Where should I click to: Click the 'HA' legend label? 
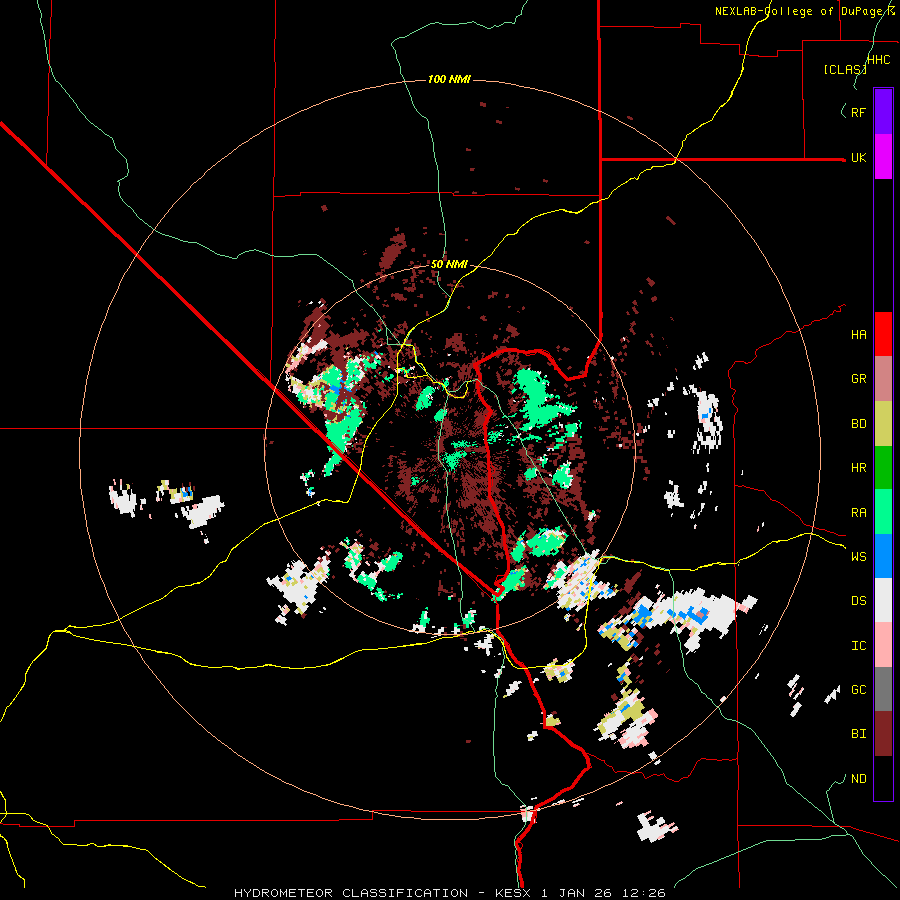tap(858, 335)
